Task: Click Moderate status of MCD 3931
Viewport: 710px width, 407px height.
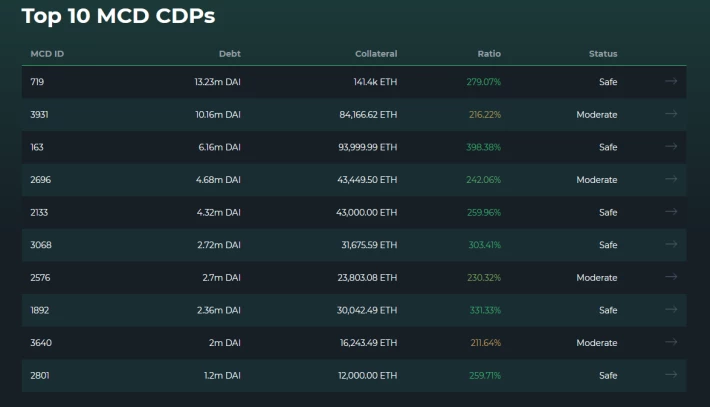Action: click(x=597, y=115)
